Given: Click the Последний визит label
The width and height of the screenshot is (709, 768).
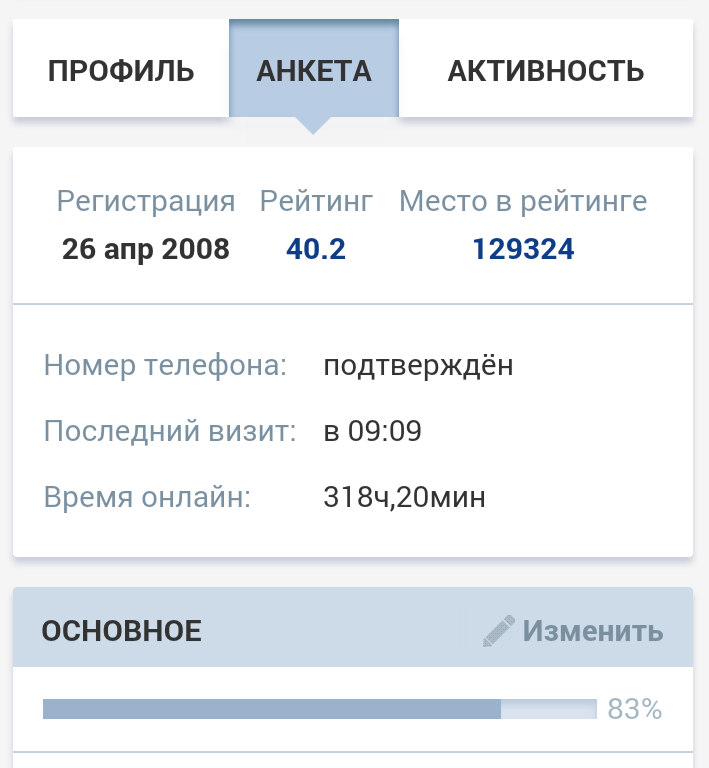Looking at the screenshot, I should coord(170,432).
